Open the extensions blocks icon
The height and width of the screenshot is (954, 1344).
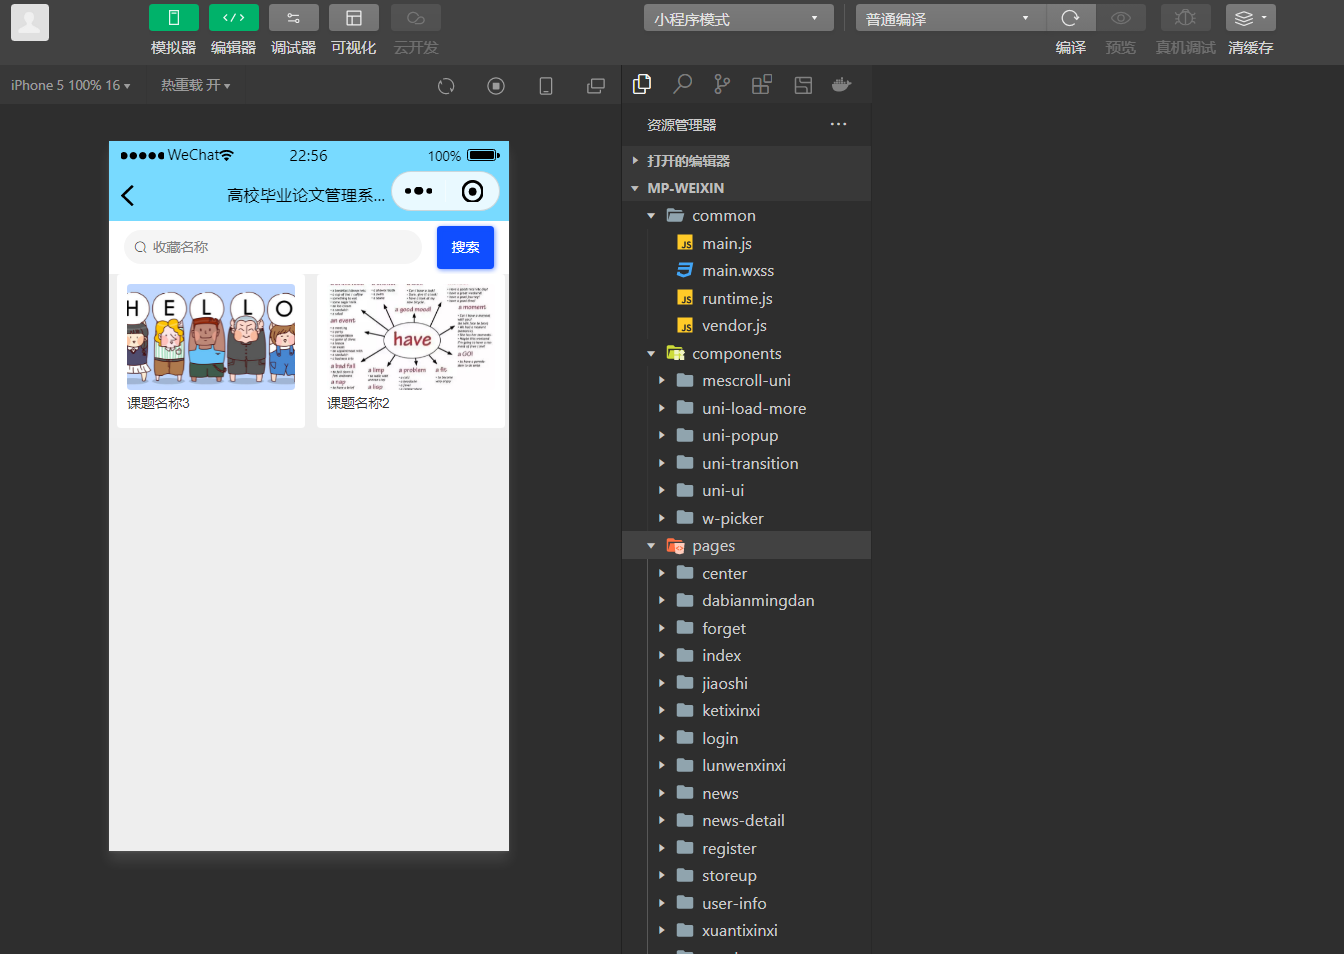tap(762, 85)
